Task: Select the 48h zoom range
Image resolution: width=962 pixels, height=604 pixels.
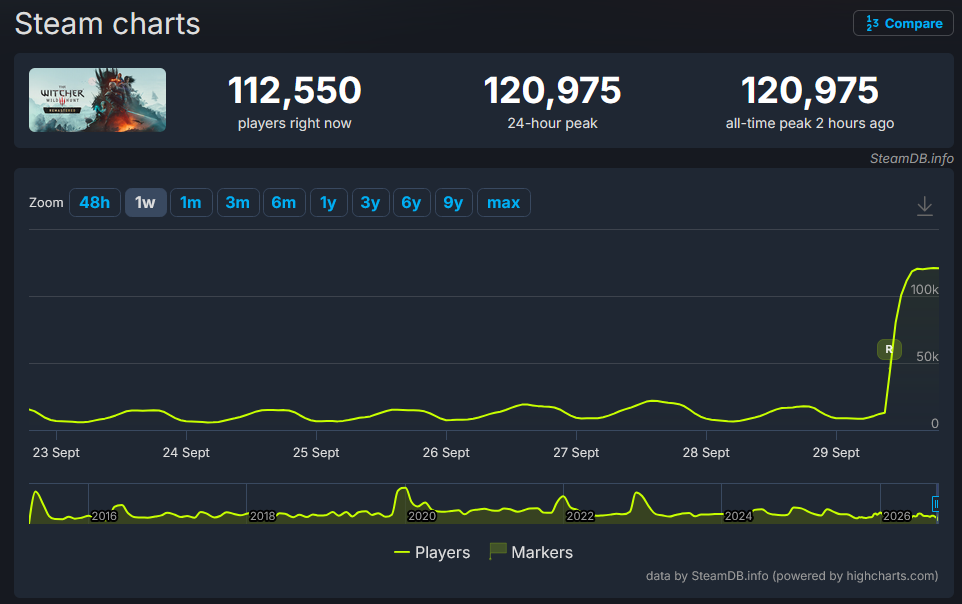Action: tap(94, 203)
